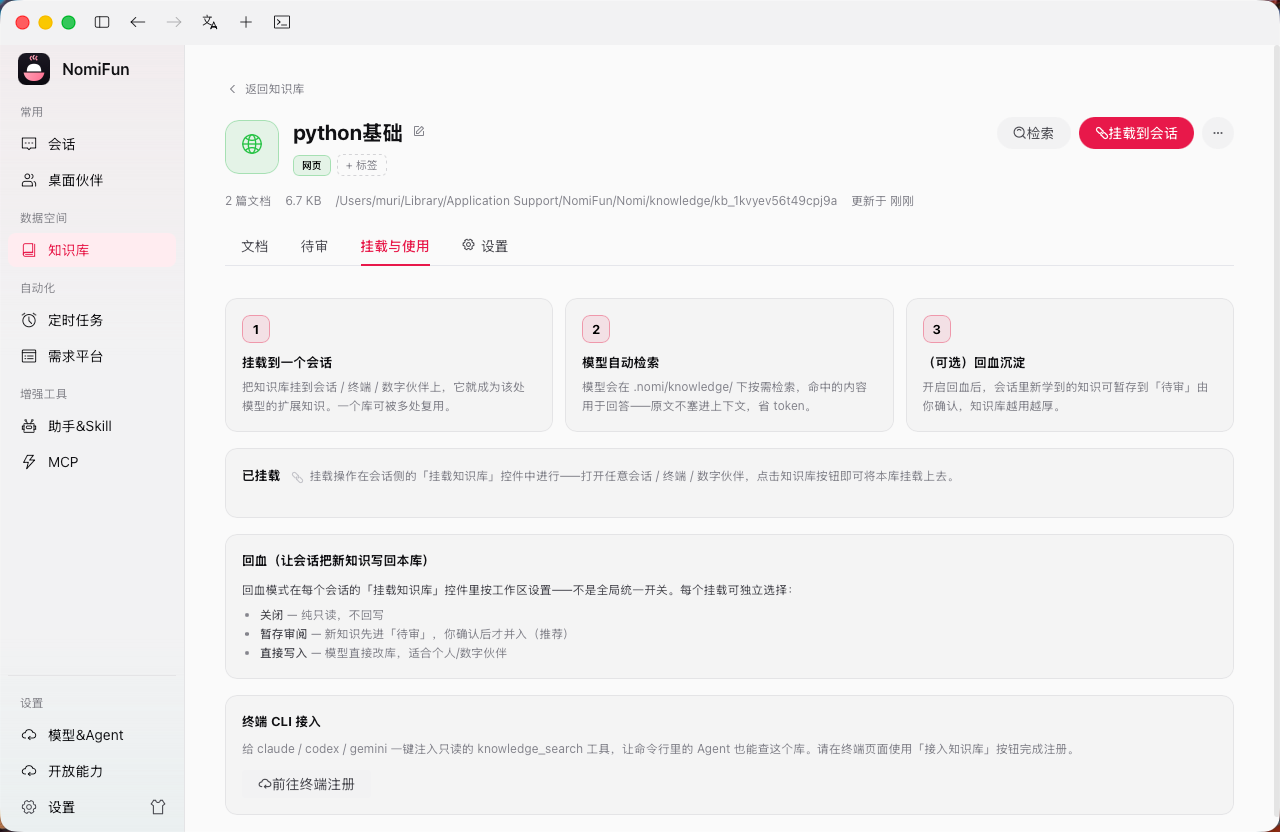Select 知识库 in the sidebar
Image resolution: width=1280 pixels, height=832 pixels.
(x=92, y=250)
